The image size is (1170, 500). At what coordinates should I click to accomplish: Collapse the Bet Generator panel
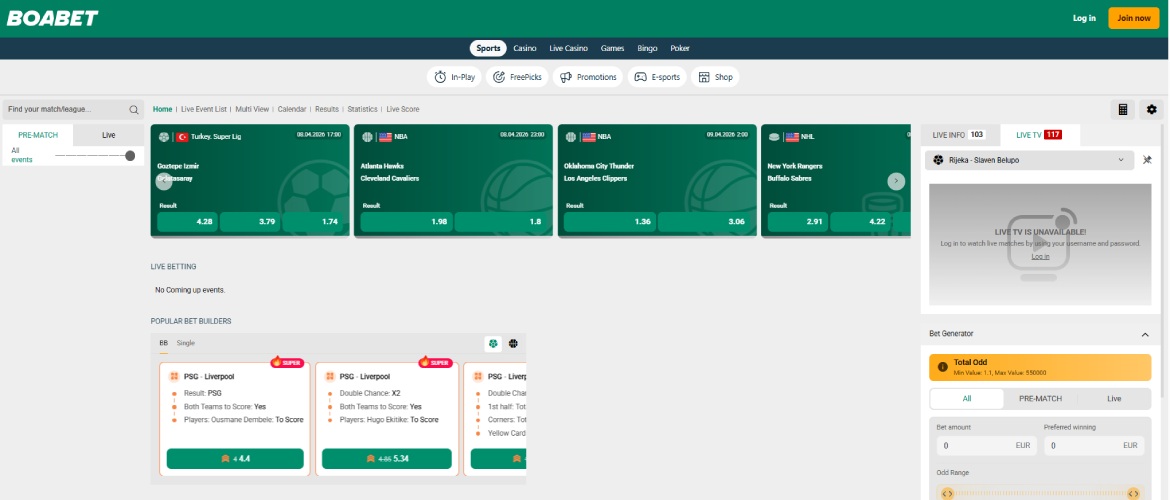1144,334
